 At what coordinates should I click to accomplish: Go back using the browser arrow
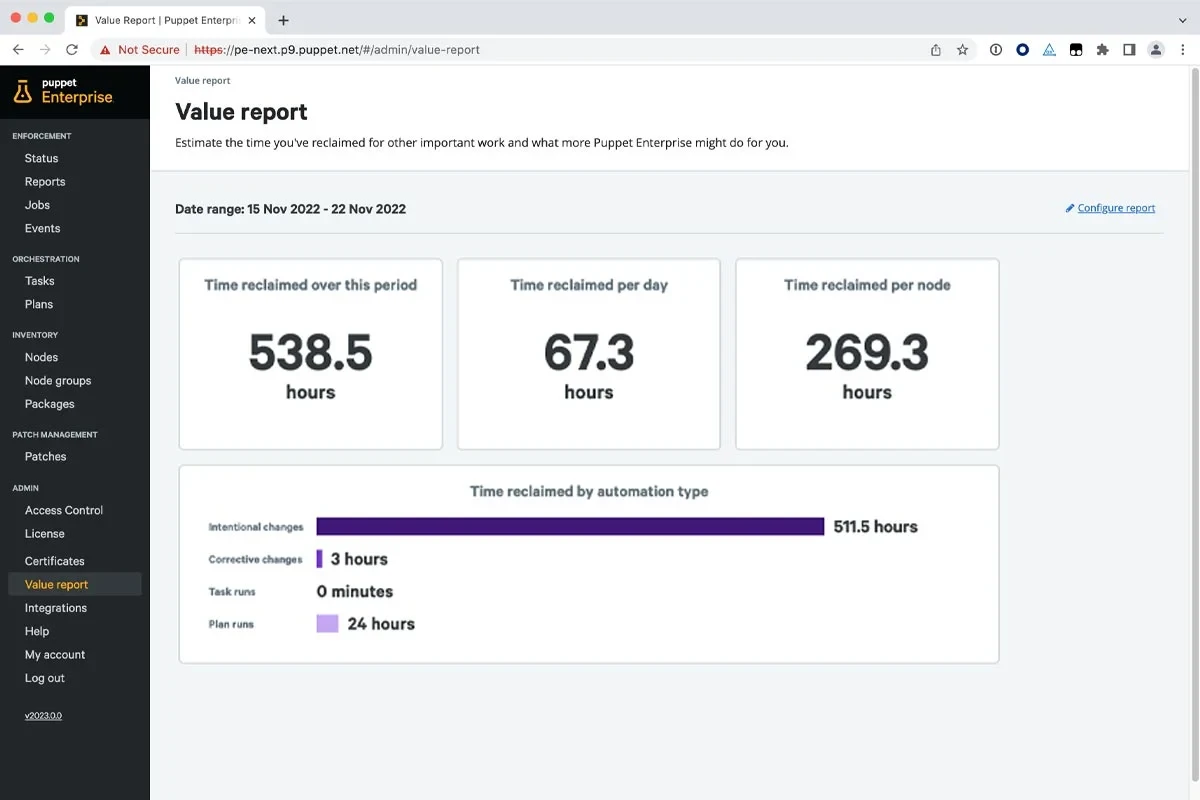(x=18, y=49)
